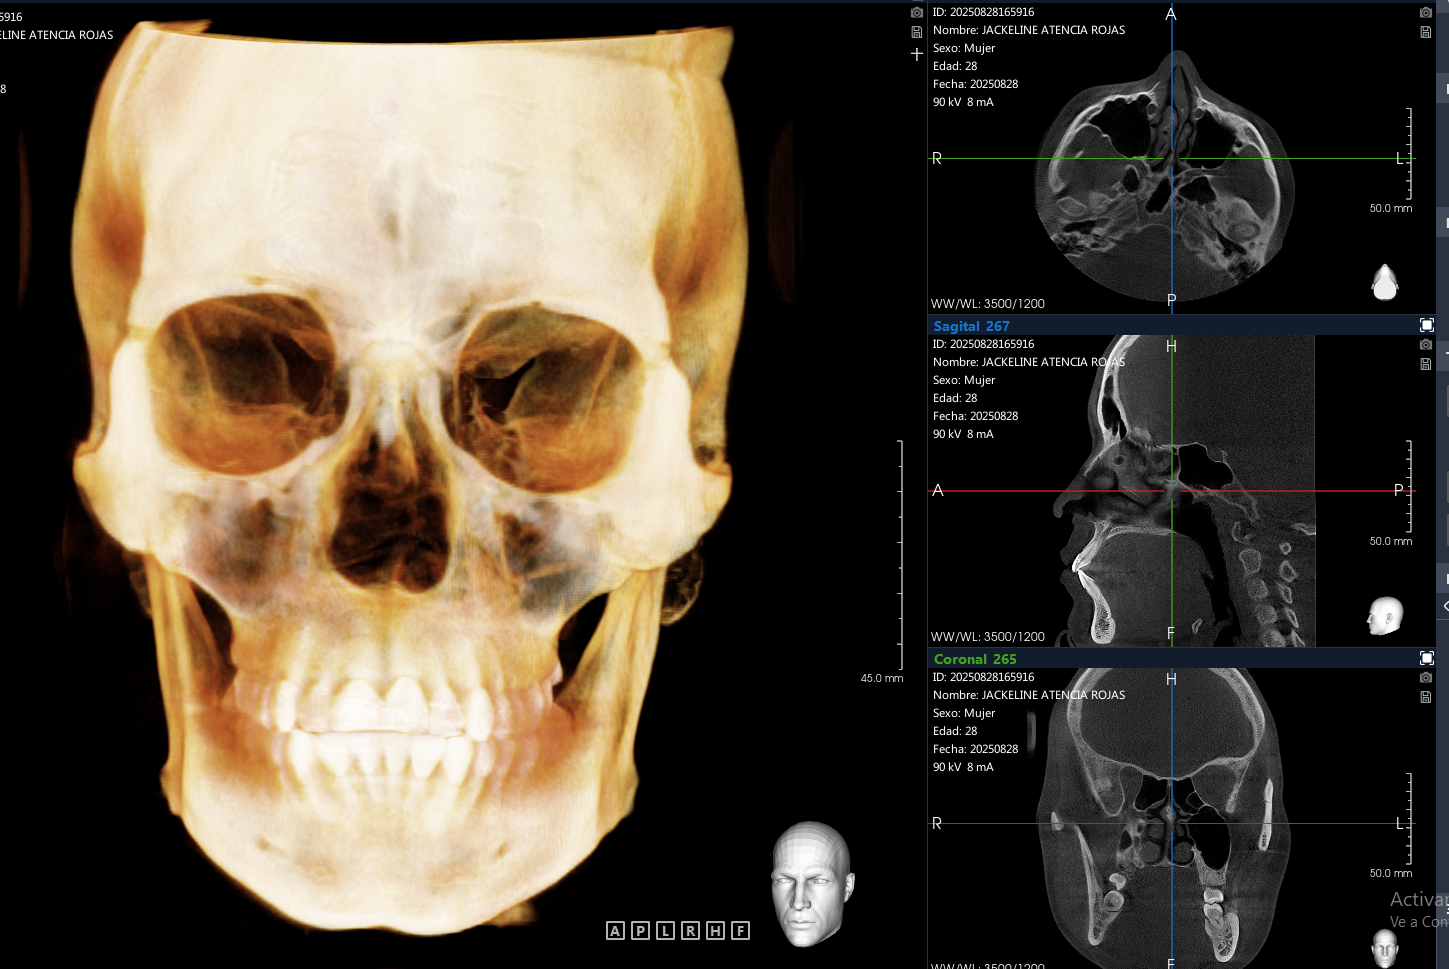This screenshot has width=1449, height=969.
Task: Click the axial view orientation head icon
Action: pos(1384,282)
